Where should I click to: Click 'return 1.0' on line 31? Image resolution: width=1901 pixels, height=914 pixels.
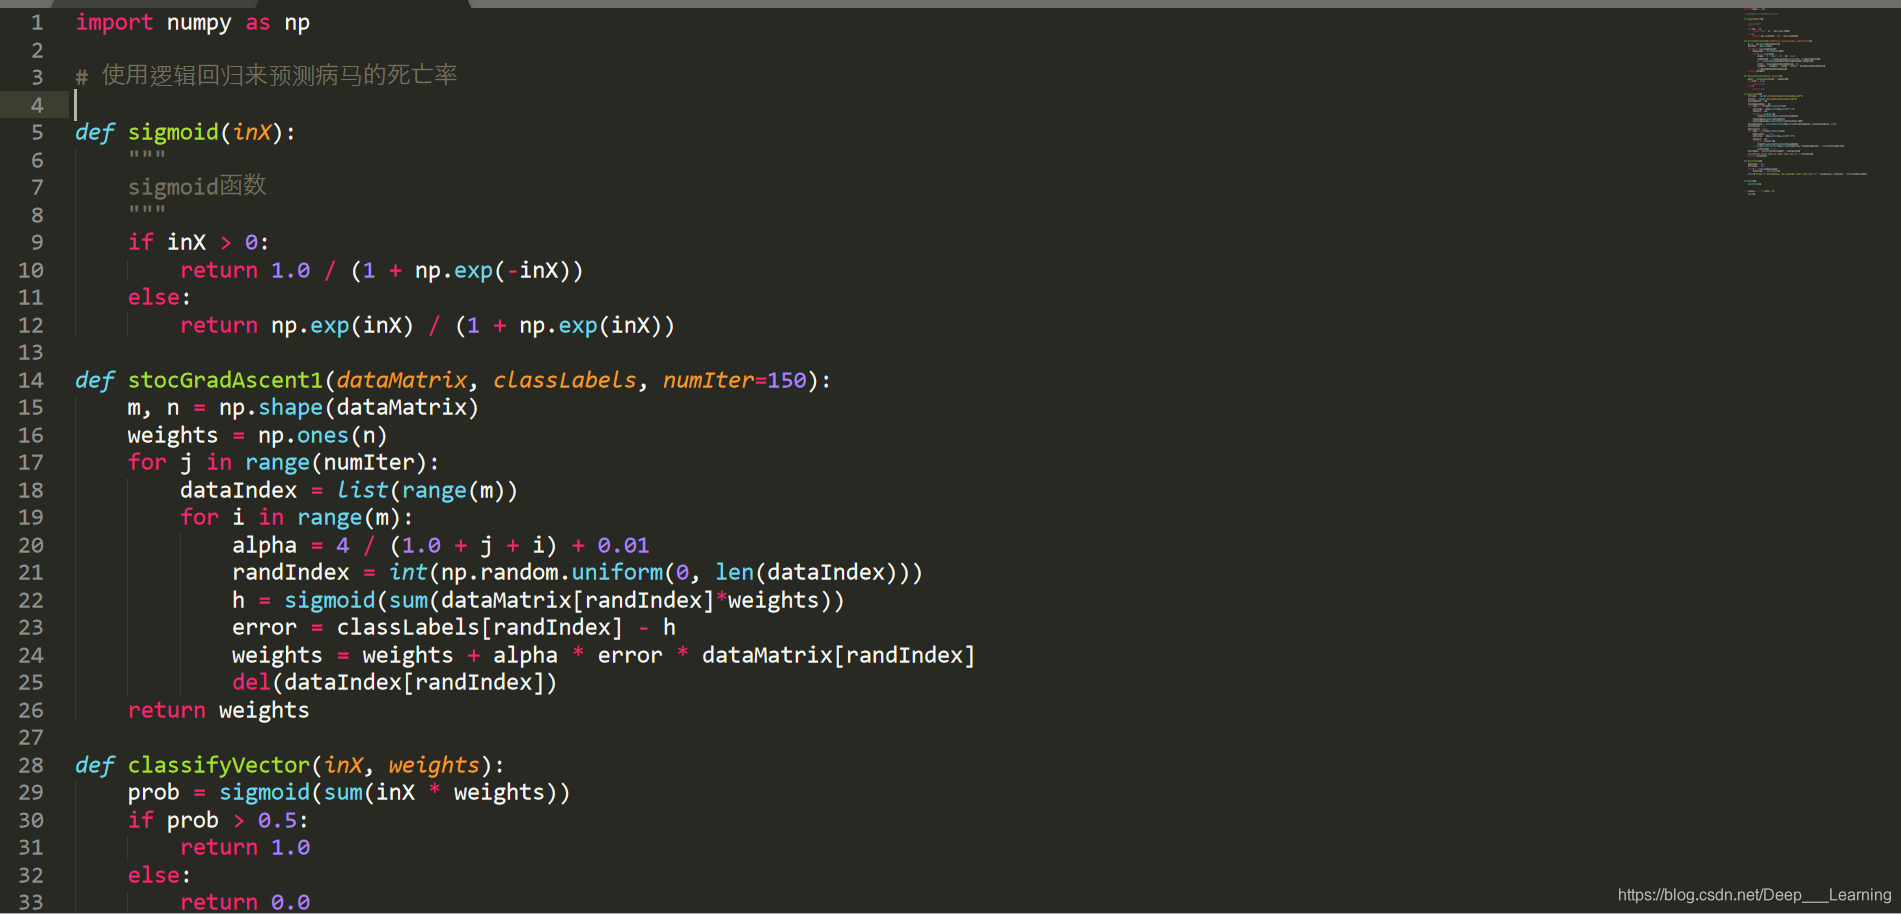pyautogui.click(x=245, y=847)
